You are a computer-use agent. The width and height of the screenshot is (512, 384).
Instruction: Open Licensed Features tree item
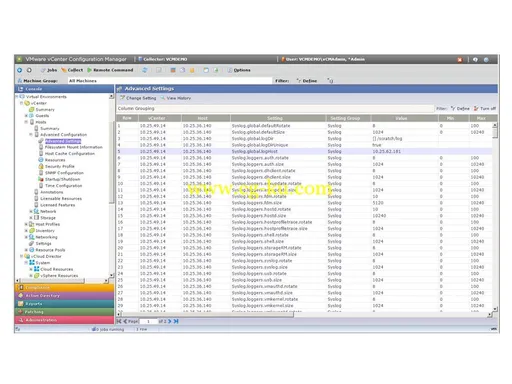point(58,205)
